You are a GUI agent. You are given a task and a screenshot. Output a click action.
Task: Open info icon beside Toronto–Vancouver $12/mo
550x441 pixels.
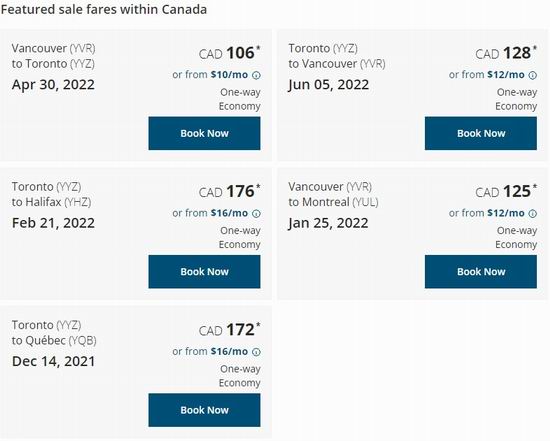click(x=533, y=75)
